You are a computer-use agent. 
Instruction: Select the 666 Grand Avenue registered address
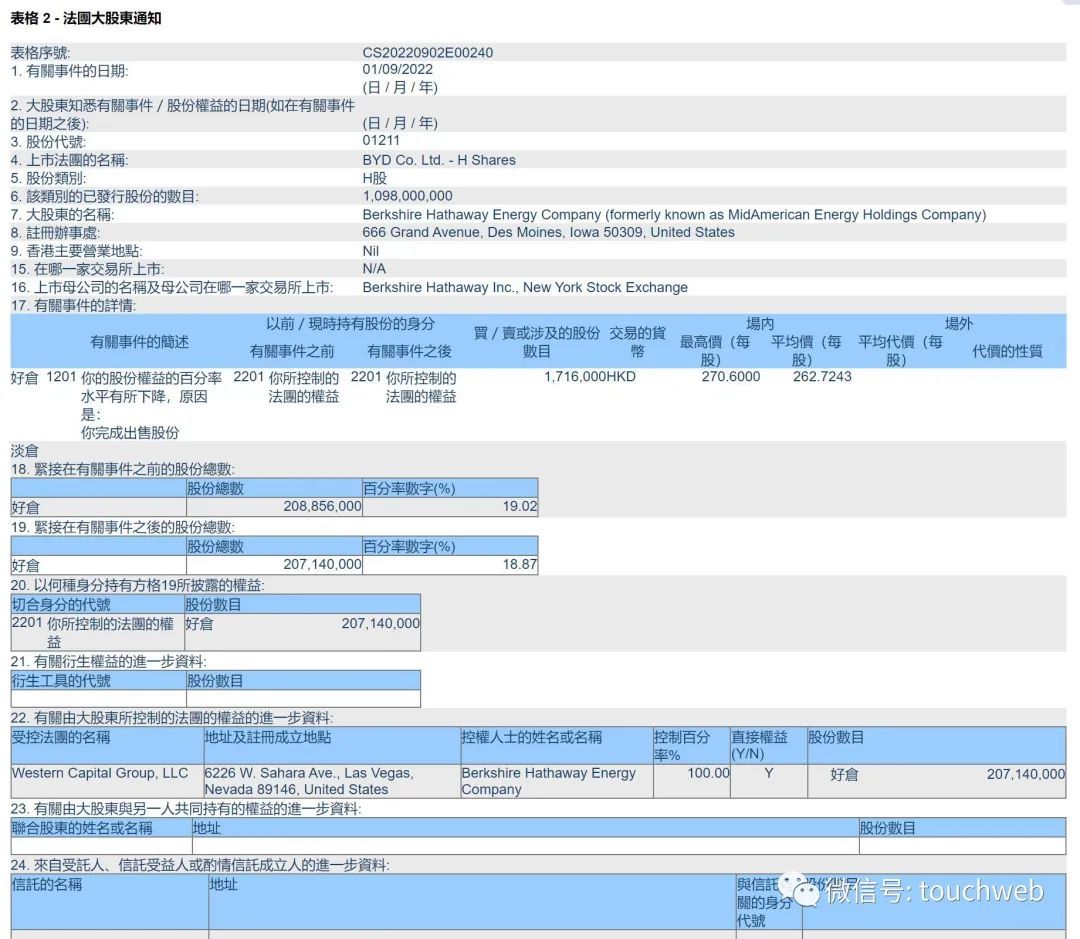point(548,232)
